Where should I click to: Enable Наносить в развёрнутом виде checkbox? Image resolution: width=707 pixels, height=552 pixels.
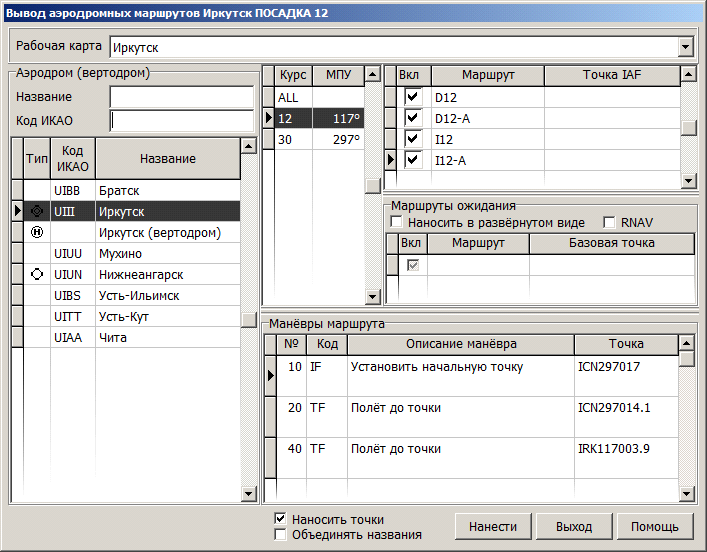tap(397, 222)
